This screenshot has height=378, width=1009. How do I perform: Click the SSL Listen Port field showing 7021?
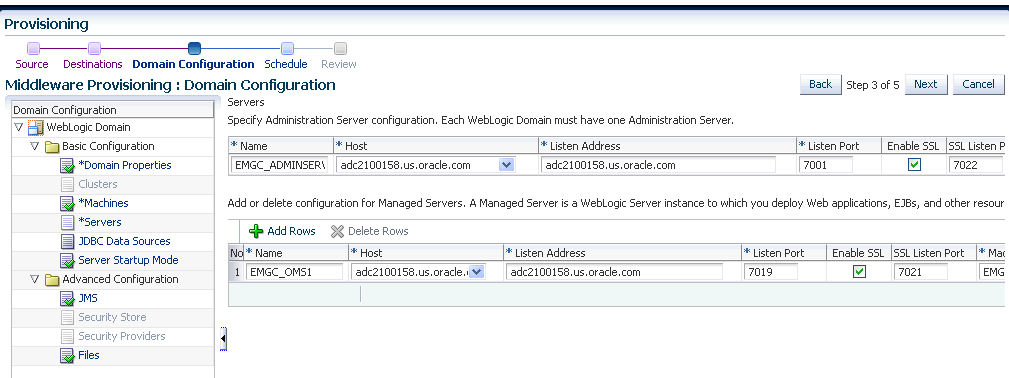920,272
